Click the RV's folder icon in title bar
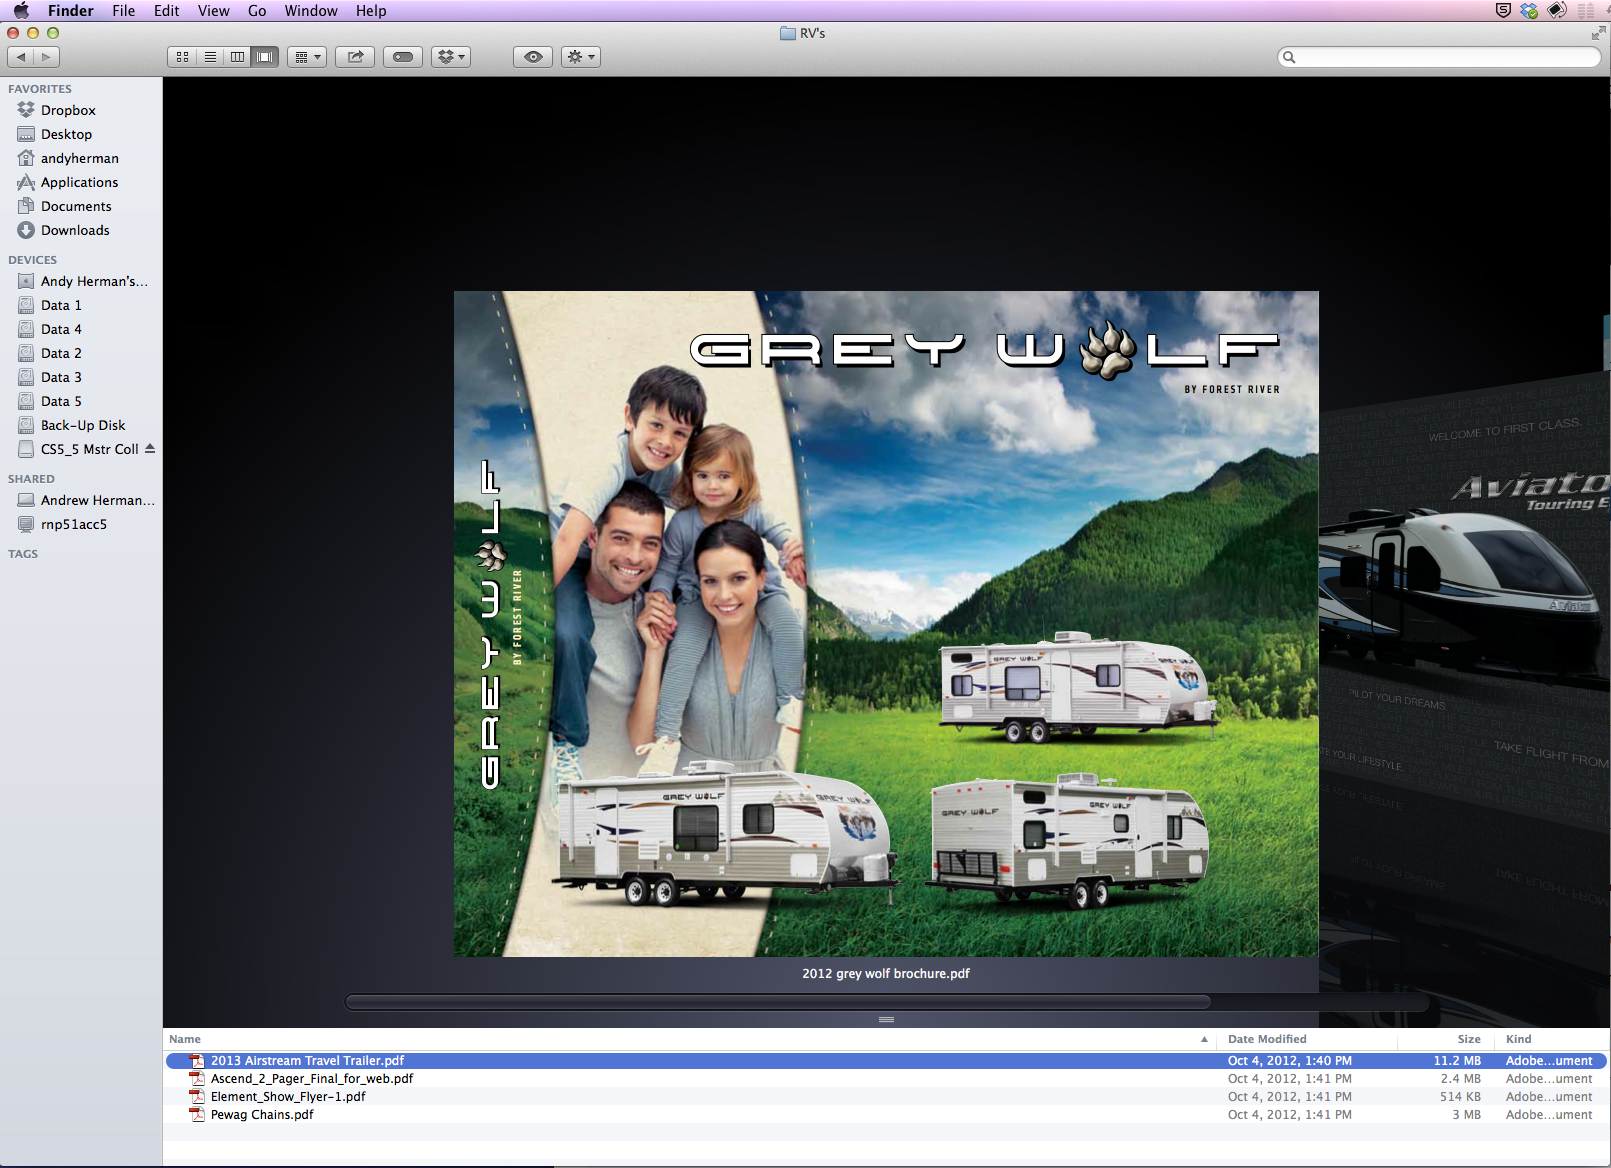 788,33
